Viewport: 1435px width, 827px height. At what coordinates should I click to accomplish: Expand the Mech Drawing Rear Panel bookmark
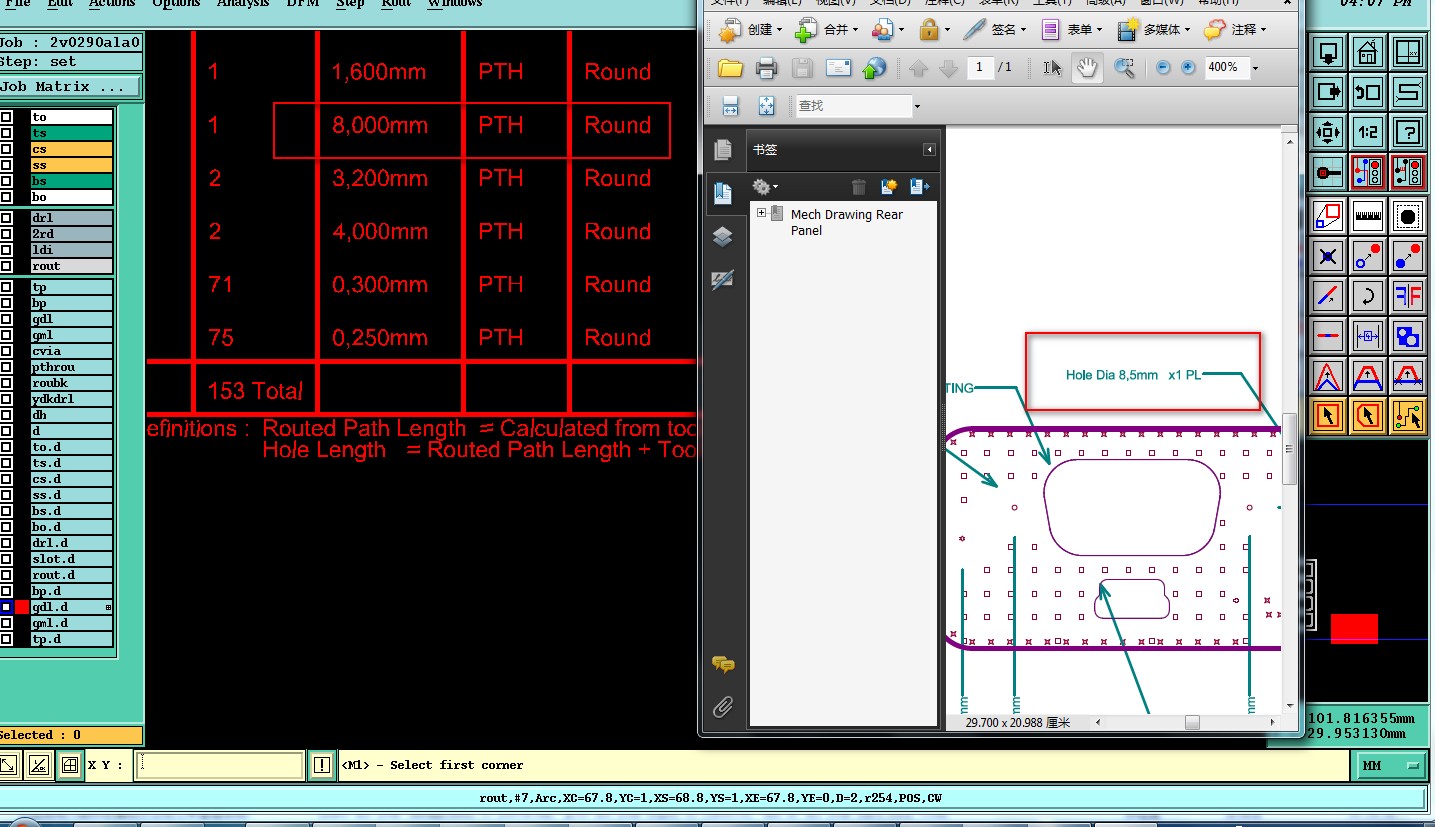coord(761,213)
